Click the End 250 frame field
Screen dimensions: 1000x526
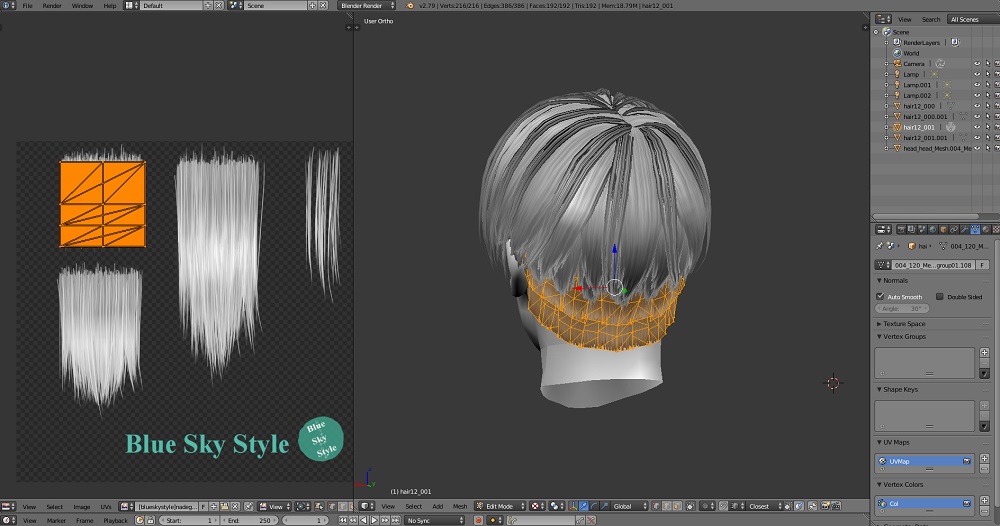tap(250, 520)
